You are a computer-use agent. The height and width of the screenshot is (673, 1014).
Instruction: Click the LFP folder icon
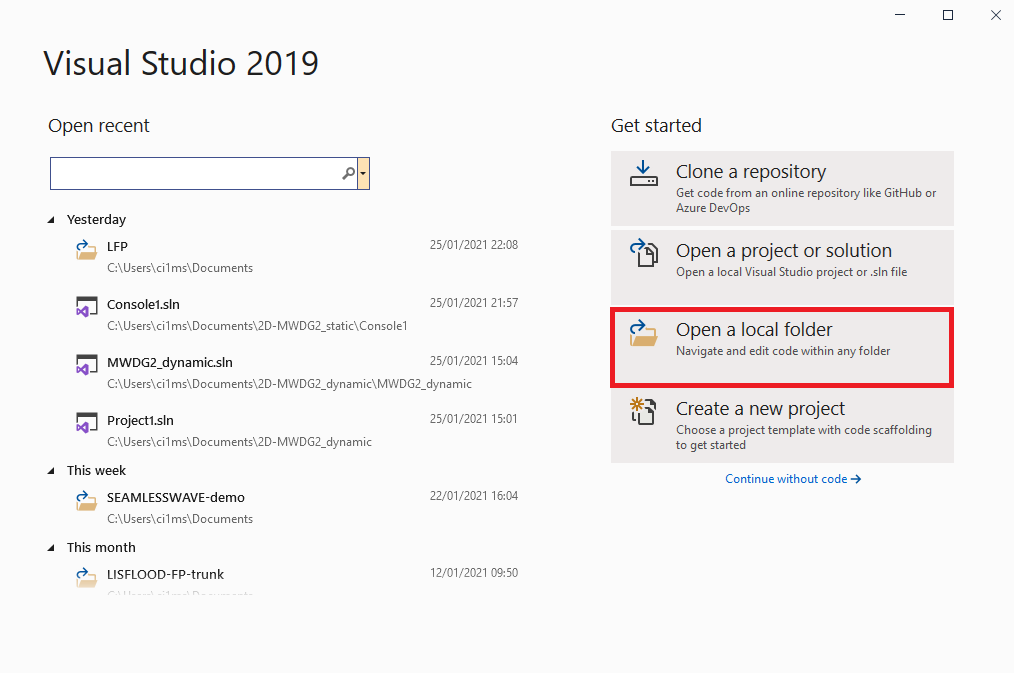87,250
